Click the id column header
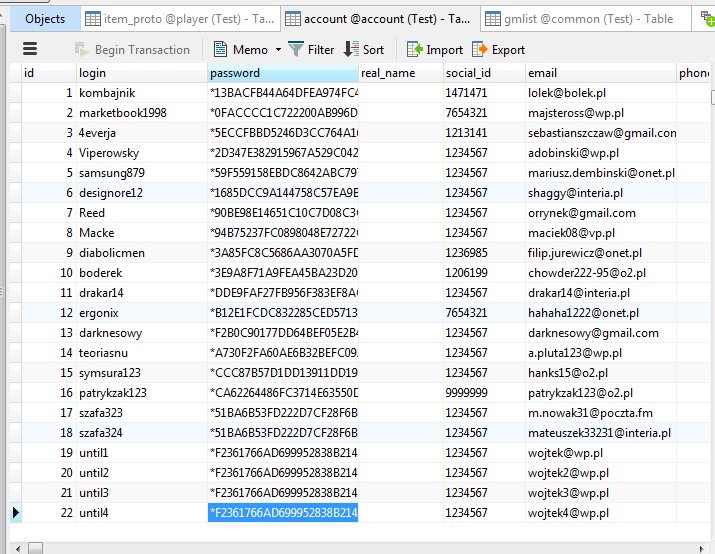The width and height of the screenshot is (715, 554). [x=49, y=73]
